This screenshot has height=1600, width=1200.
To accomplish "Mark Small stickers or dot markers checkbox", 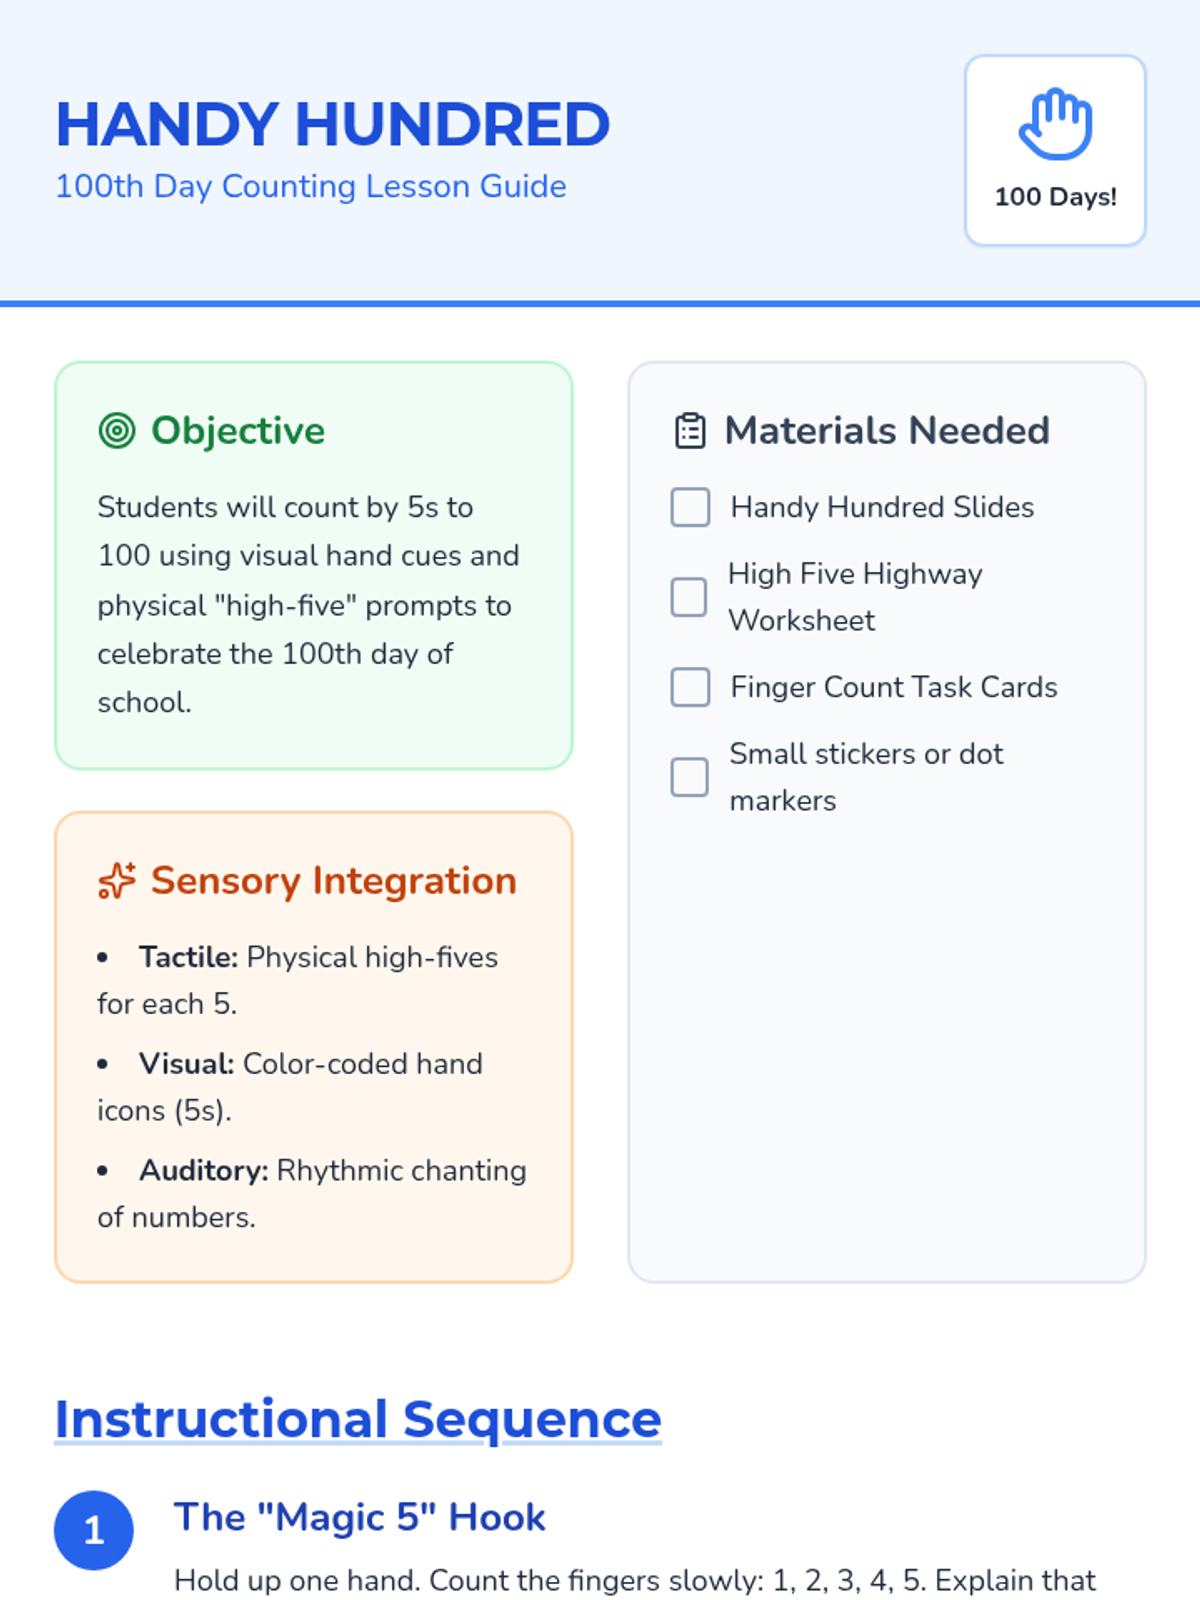I will (689, 777).
